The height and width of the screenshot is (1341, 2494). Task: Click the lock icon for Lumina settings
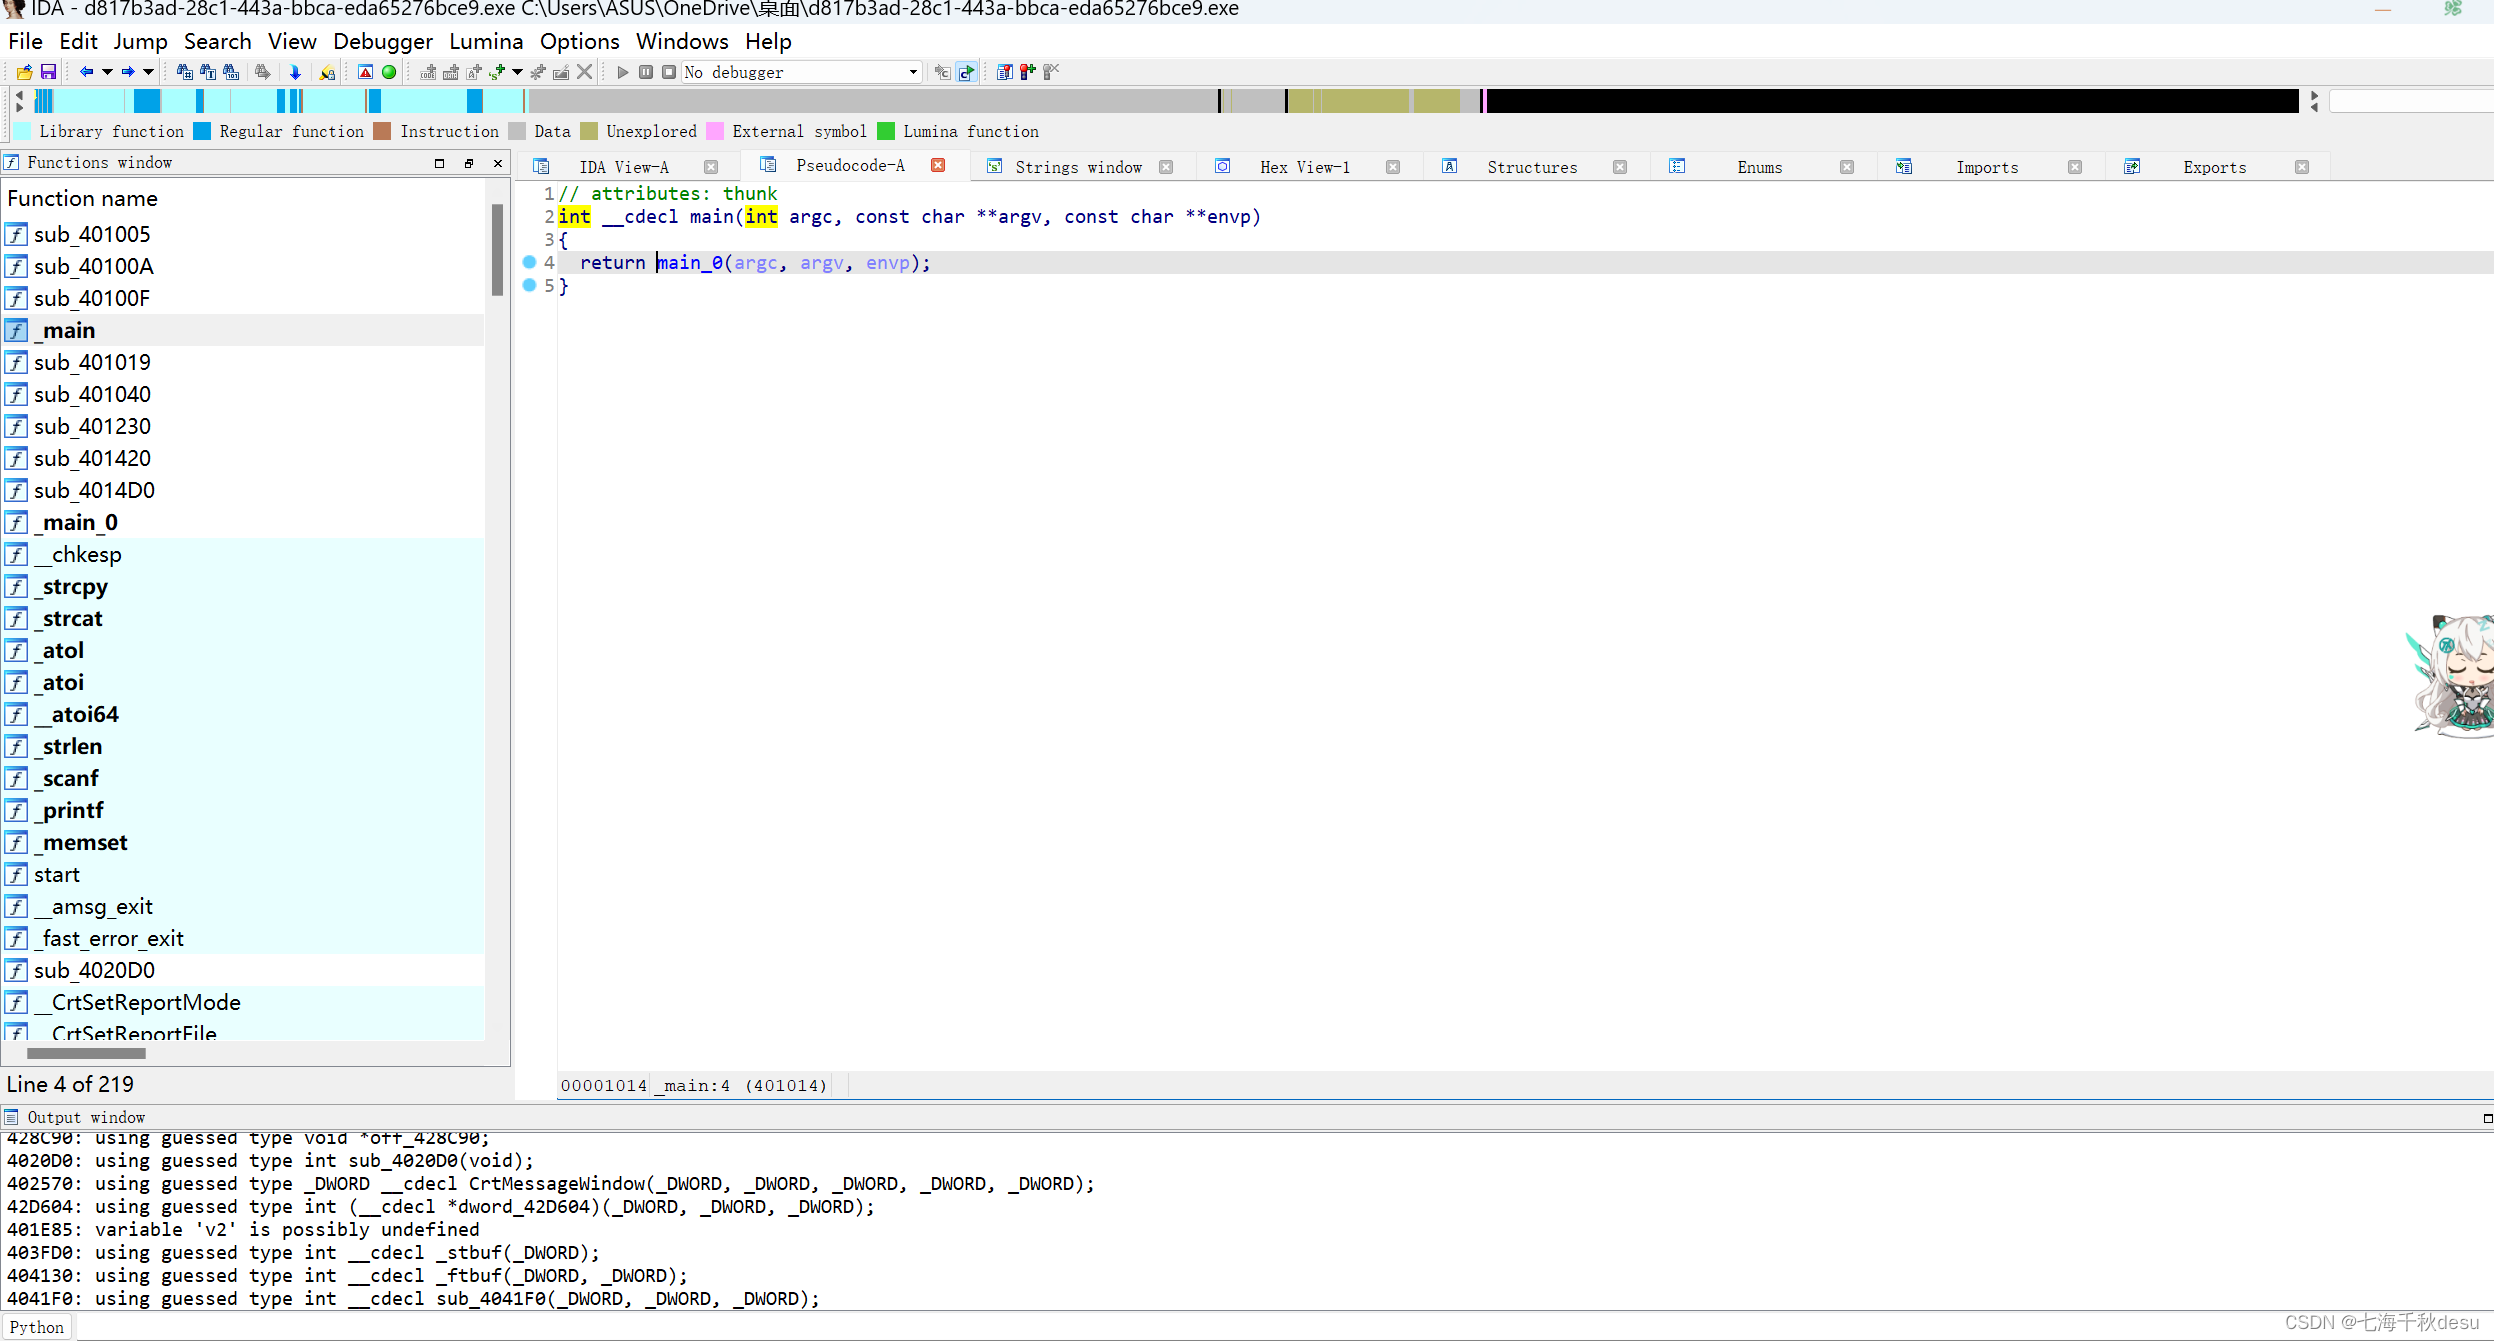pos(327,72)
